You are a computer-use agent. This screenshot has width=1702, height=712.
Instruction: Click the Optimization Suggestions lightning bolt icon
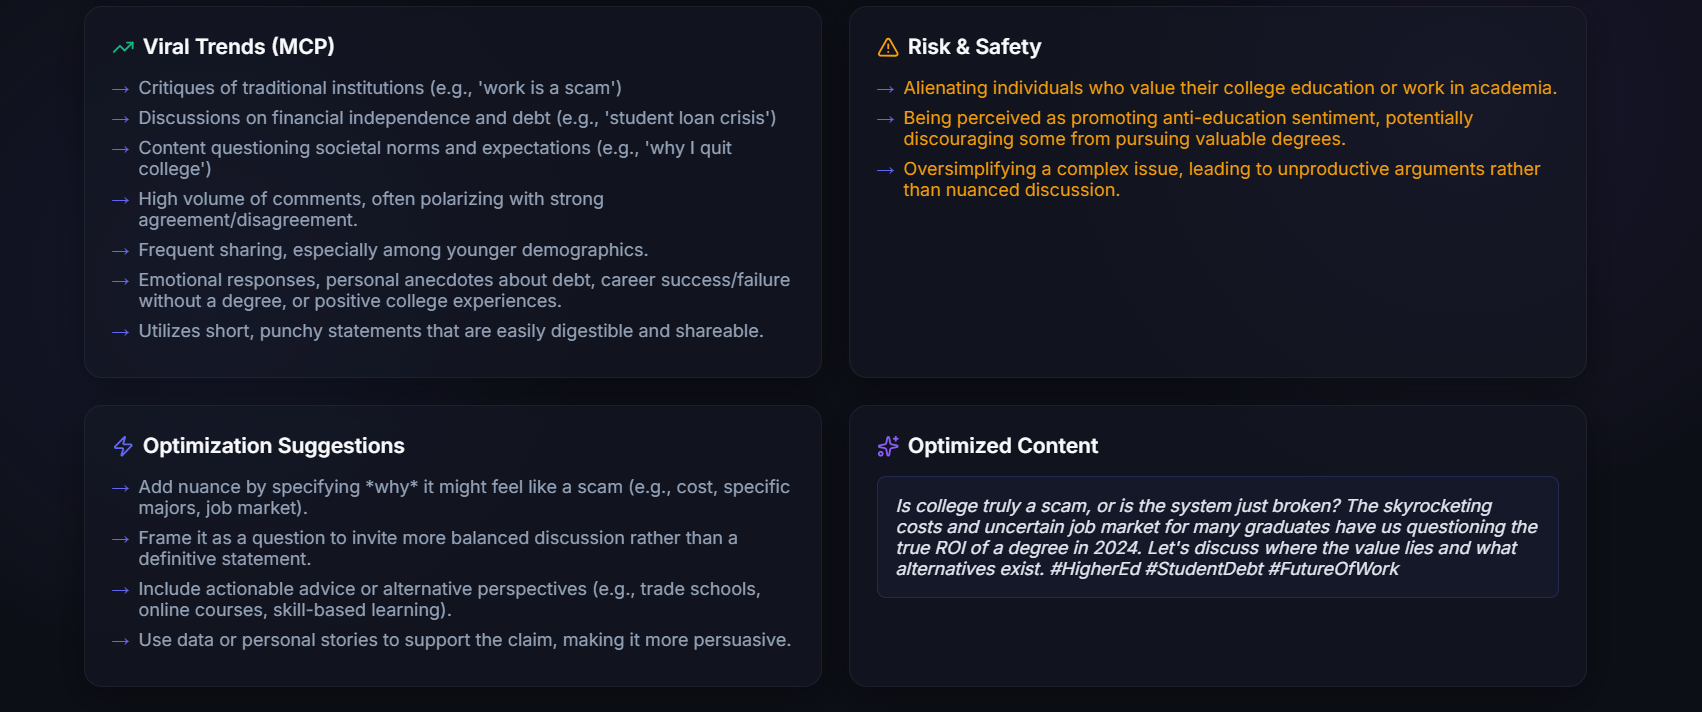[123, 446]
